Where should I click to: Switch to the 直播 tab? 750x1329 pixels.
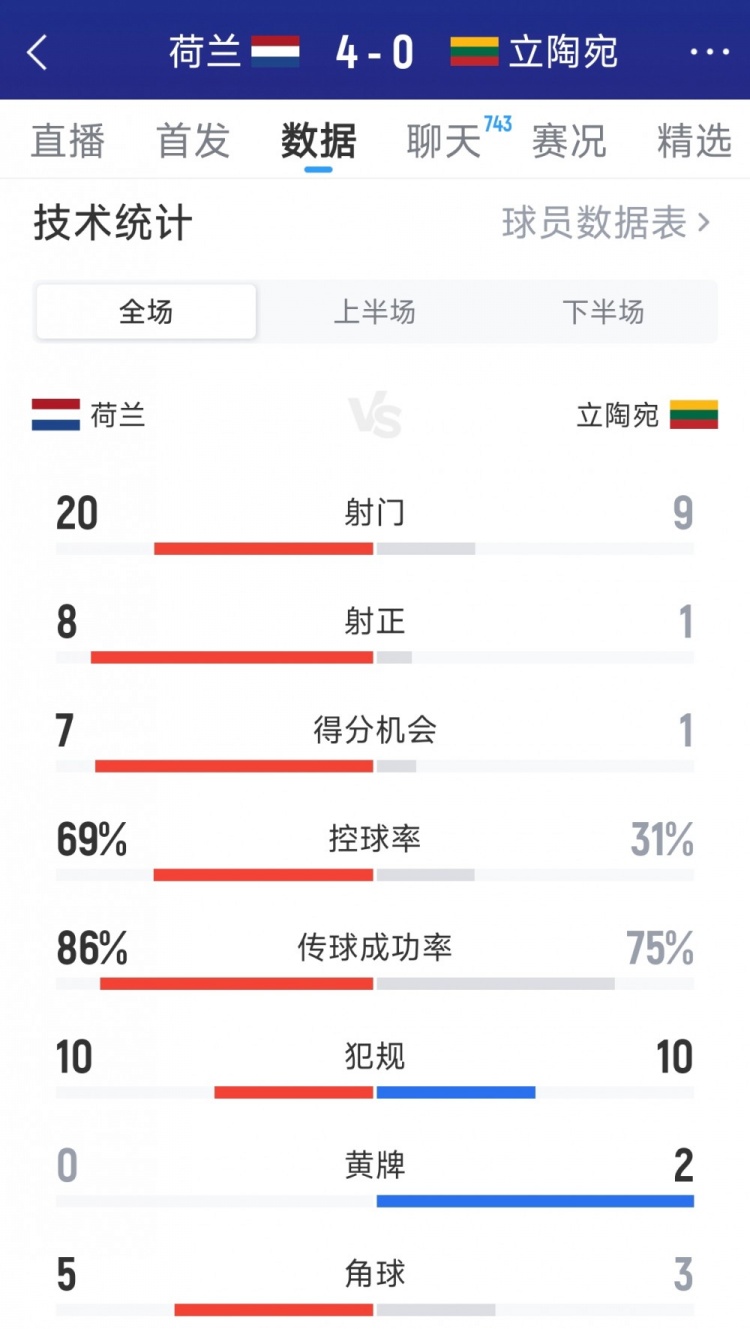[x=67, y=142]
